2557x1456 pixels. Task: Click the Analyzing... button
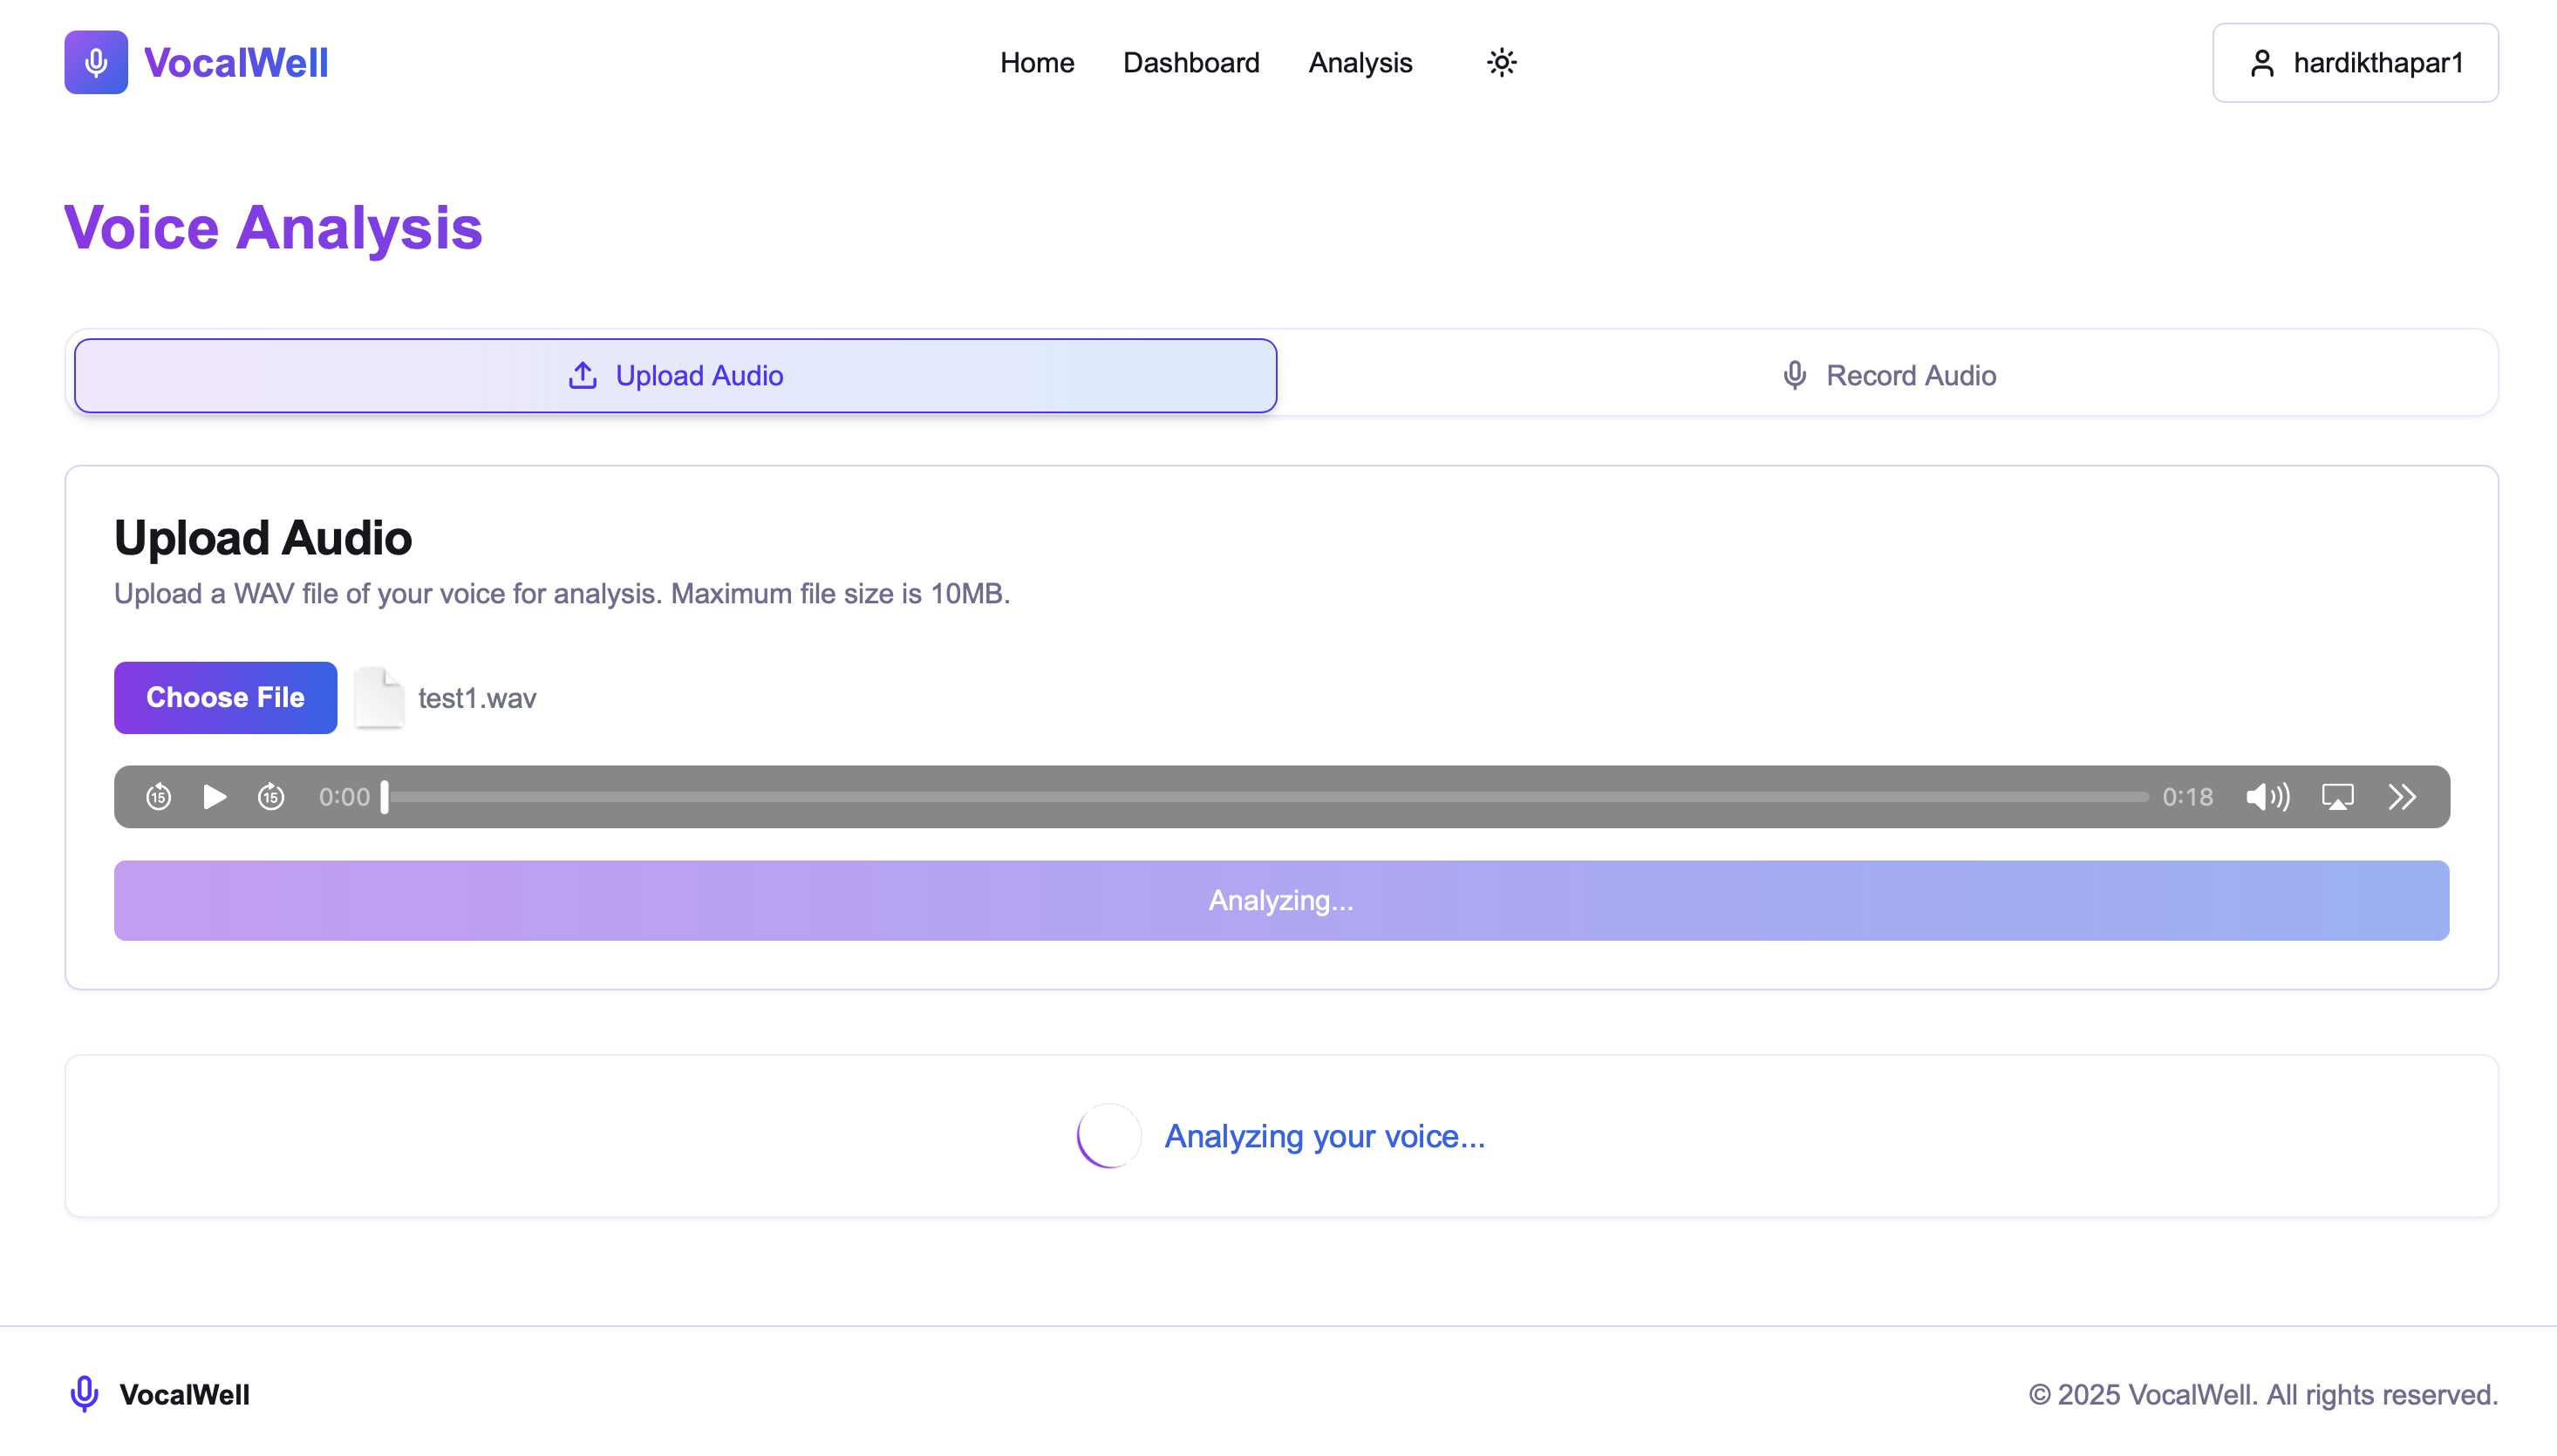1281,900
